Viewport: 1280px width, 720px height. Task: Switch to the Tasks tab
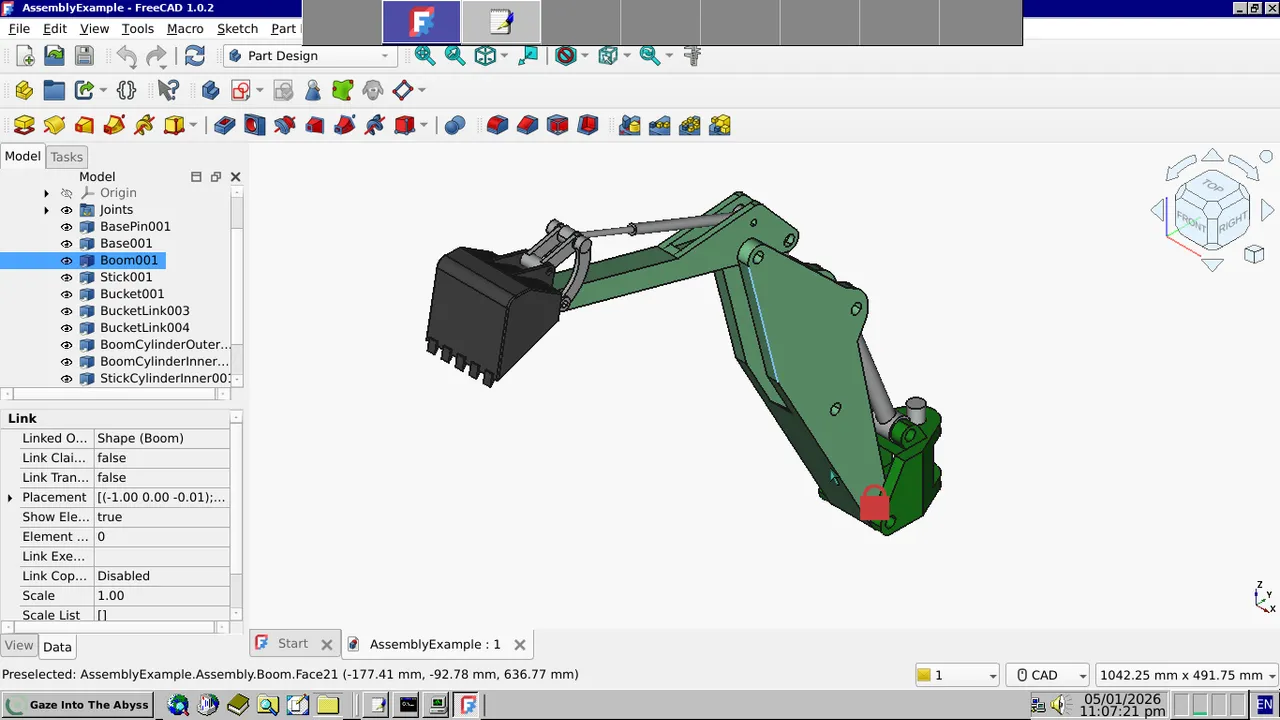coord(66,156)
